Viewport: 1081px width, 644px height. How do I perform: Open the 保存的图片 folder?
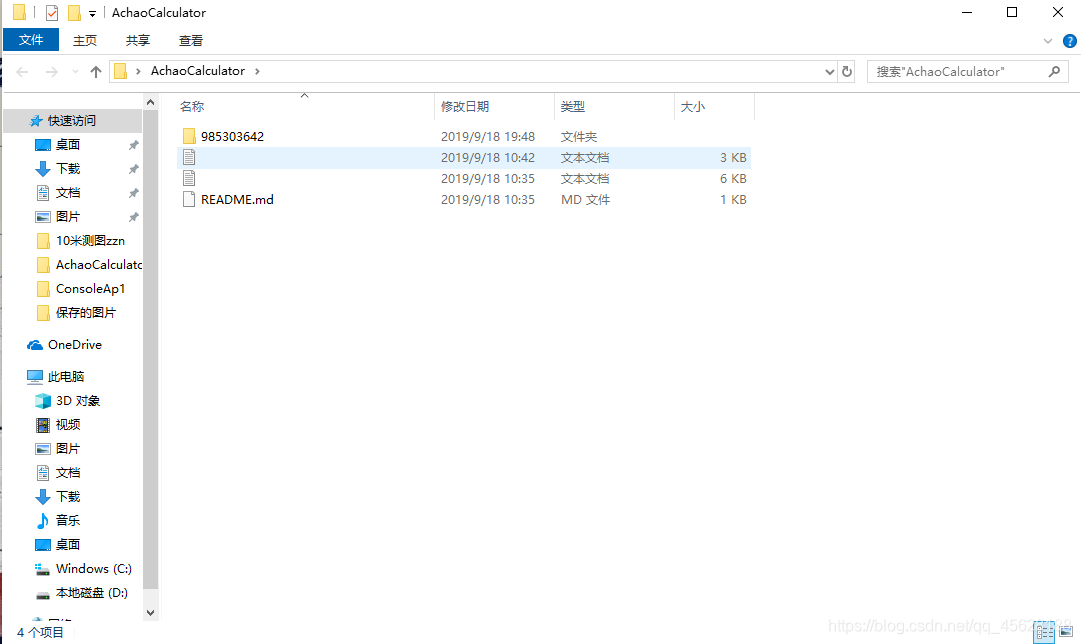[85, 313]
